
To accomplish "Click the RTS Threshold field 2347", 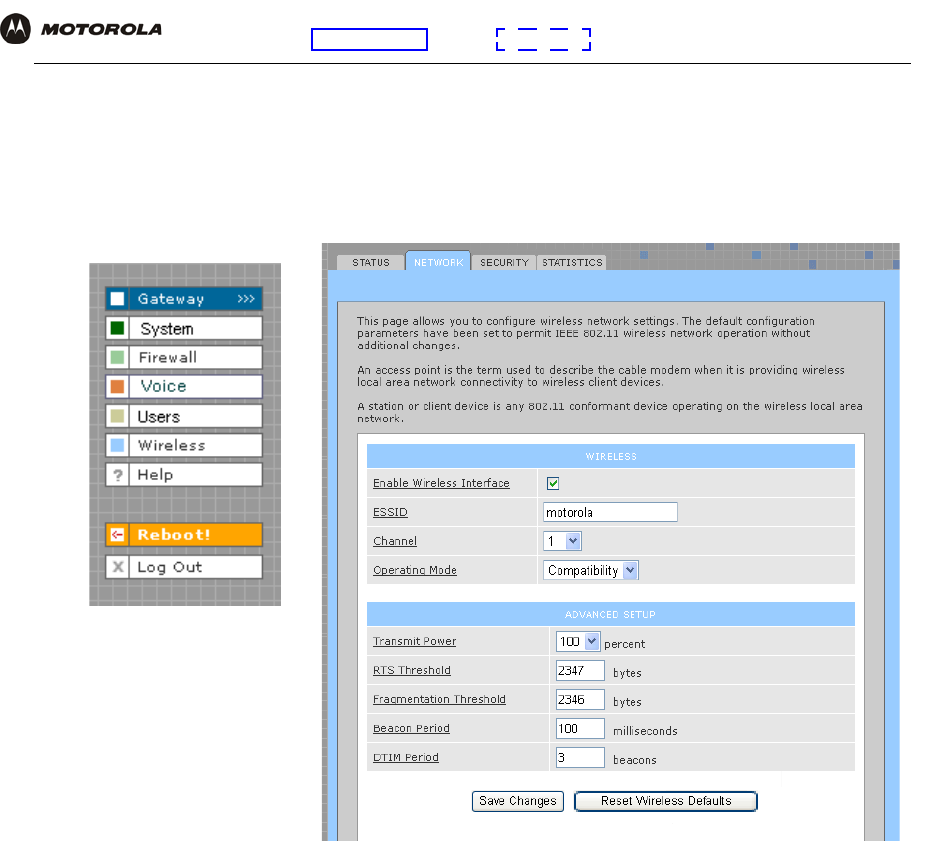I will [x=580, y=670].
